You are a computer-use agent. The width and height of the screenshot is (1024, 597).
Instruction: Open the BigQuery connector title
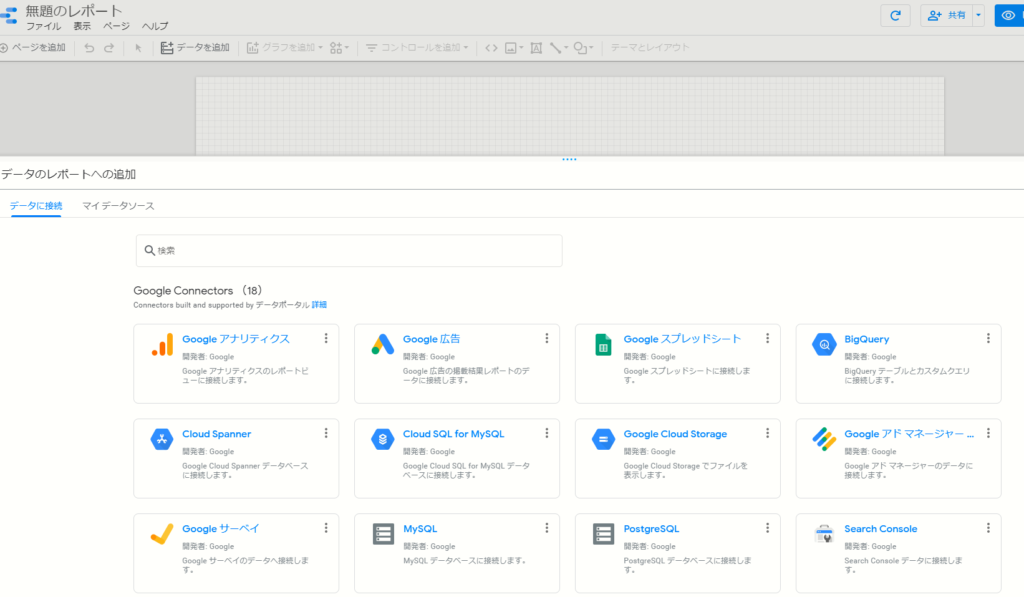867,339
